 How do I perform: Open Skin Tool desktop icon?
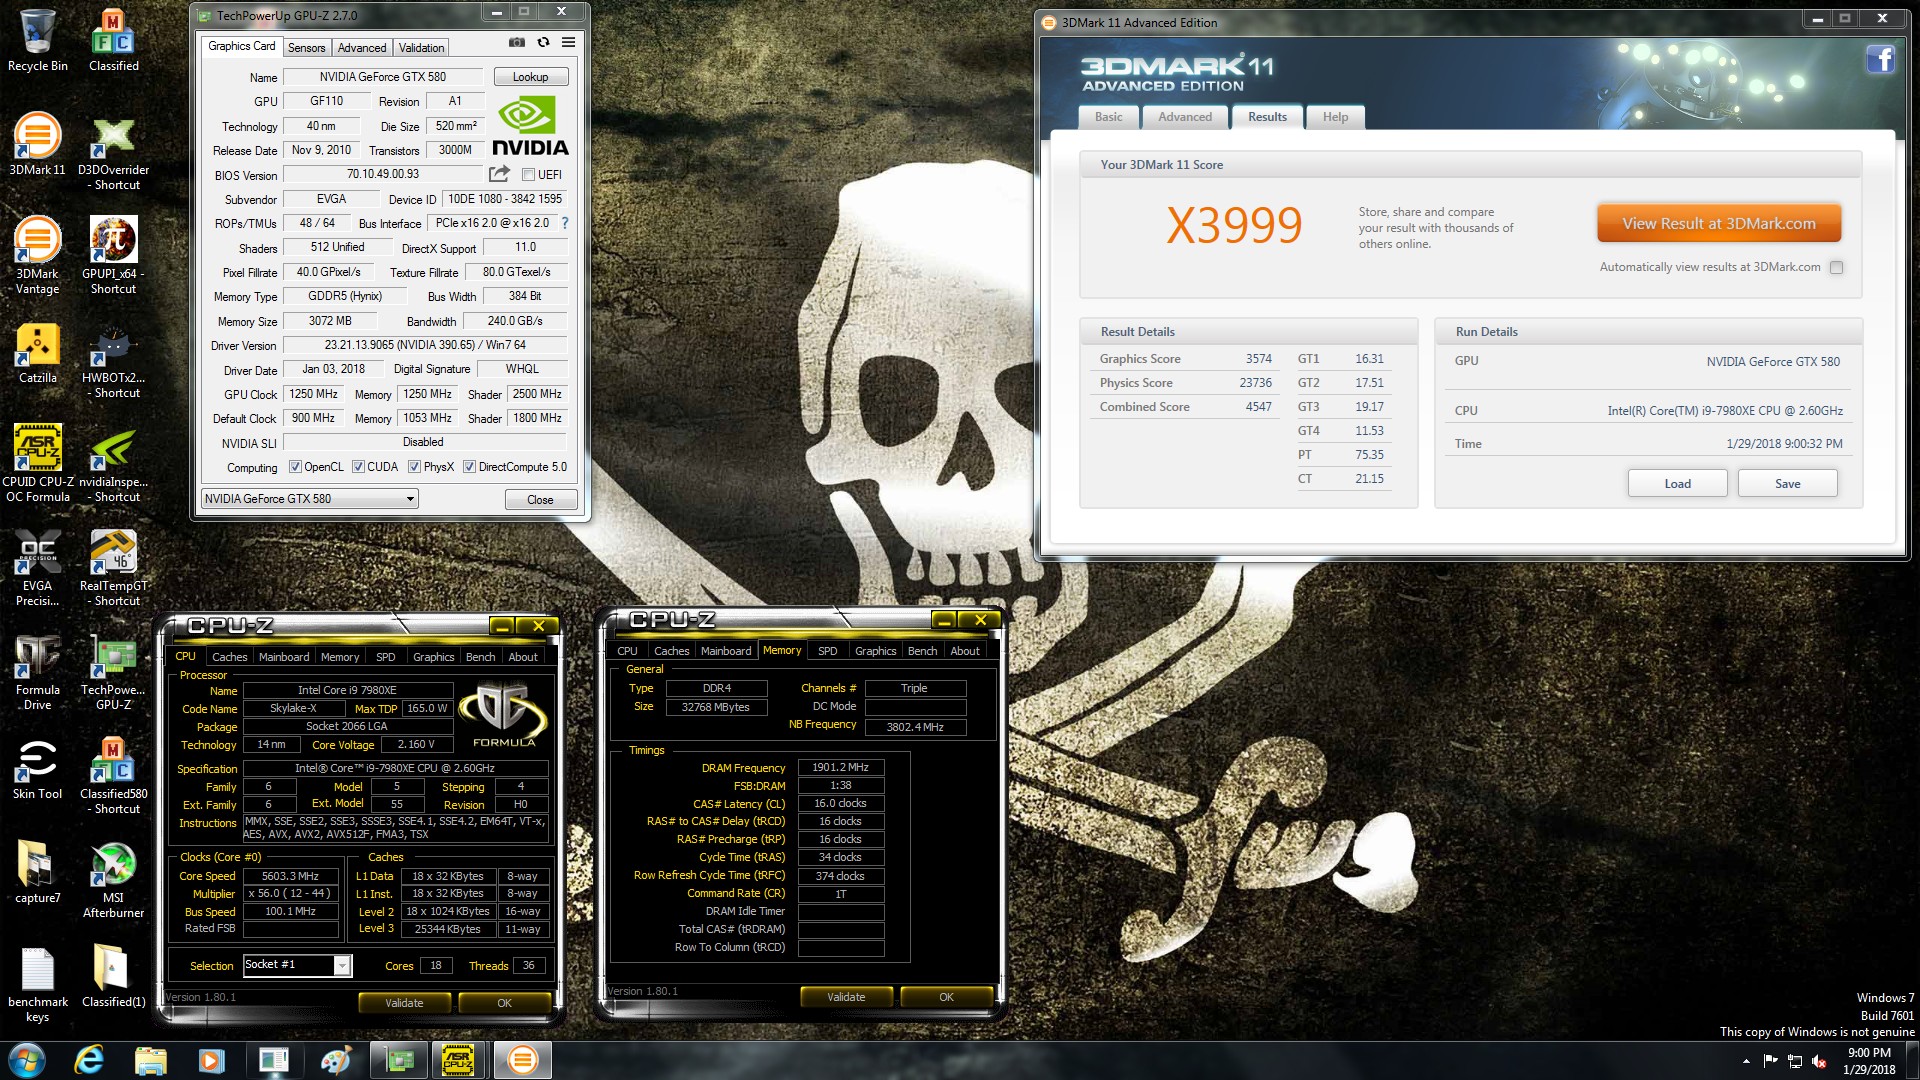[38, 768]
